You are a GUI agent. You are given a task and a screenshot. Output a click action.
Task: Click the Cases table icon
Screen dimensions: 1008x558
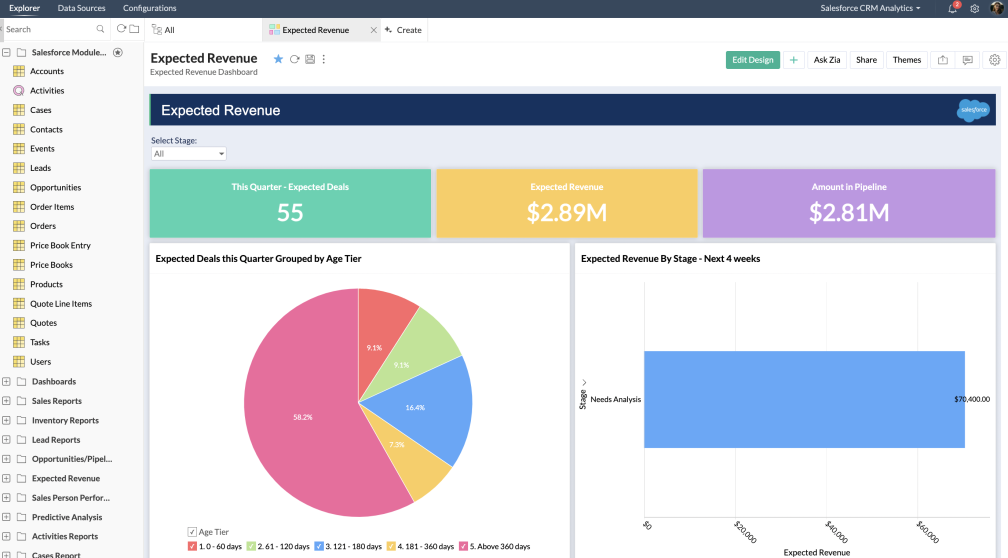coord(19,110)
